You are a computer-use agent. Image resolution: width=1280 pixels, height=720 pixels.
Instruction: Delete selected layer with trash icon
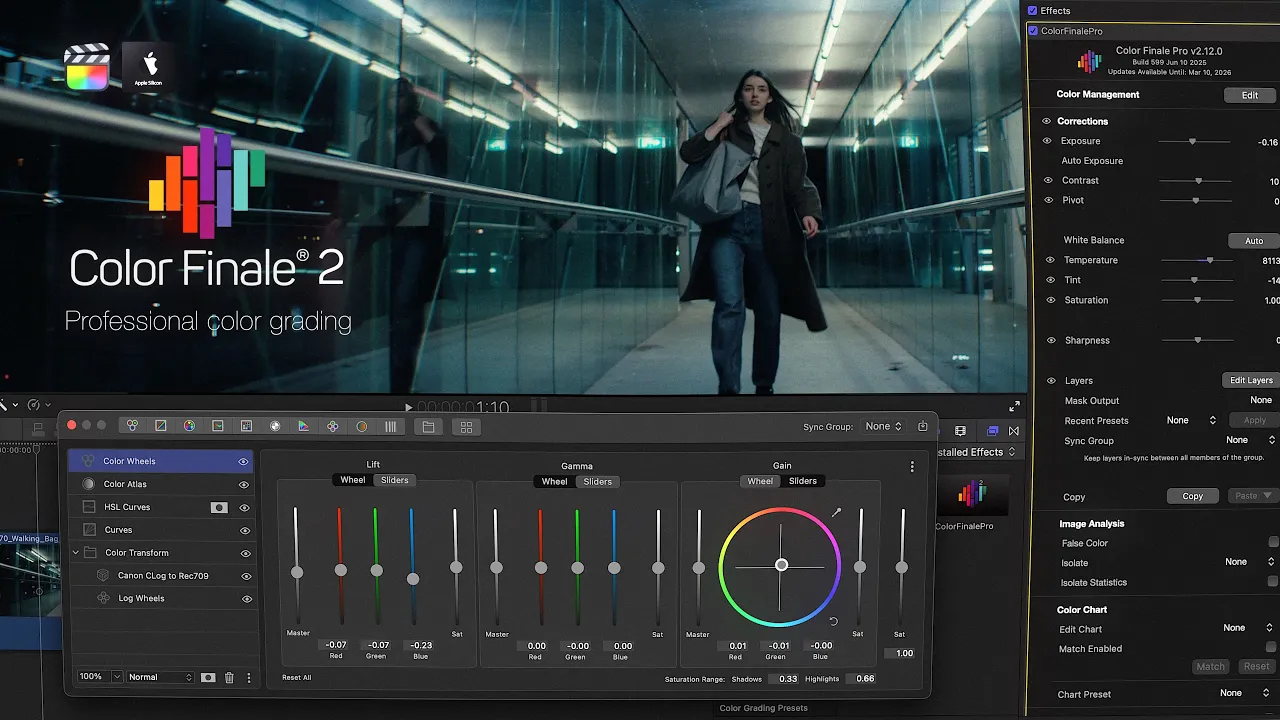229,677
